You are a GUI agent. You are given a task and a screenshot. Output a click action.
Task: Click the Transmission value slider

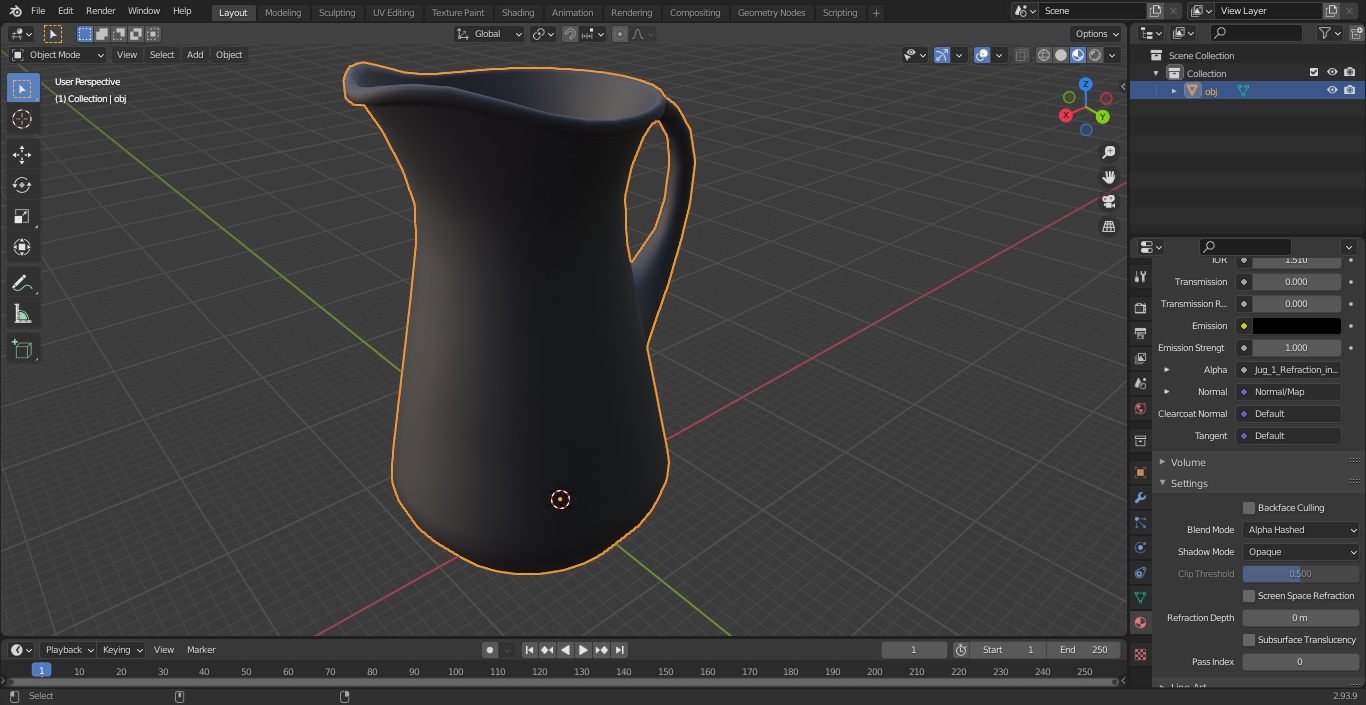(1296, 282)
